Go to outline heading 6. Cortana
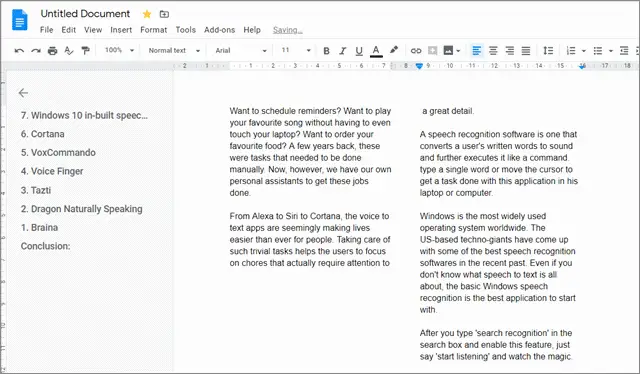The image size is (640, 374). click(42, 134)
